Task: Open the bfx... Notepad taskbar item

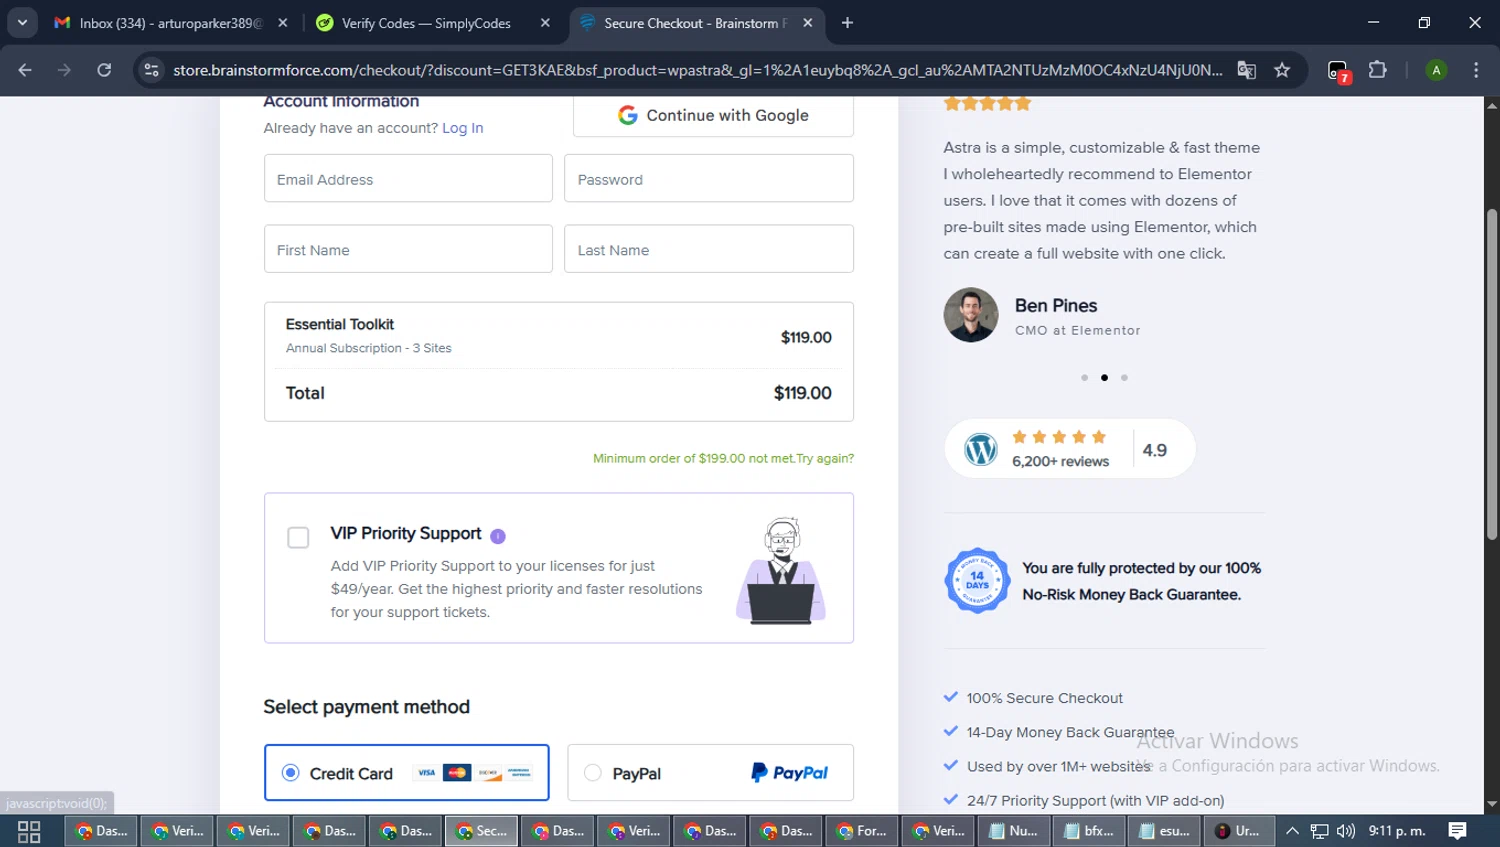Action: 1089,831
